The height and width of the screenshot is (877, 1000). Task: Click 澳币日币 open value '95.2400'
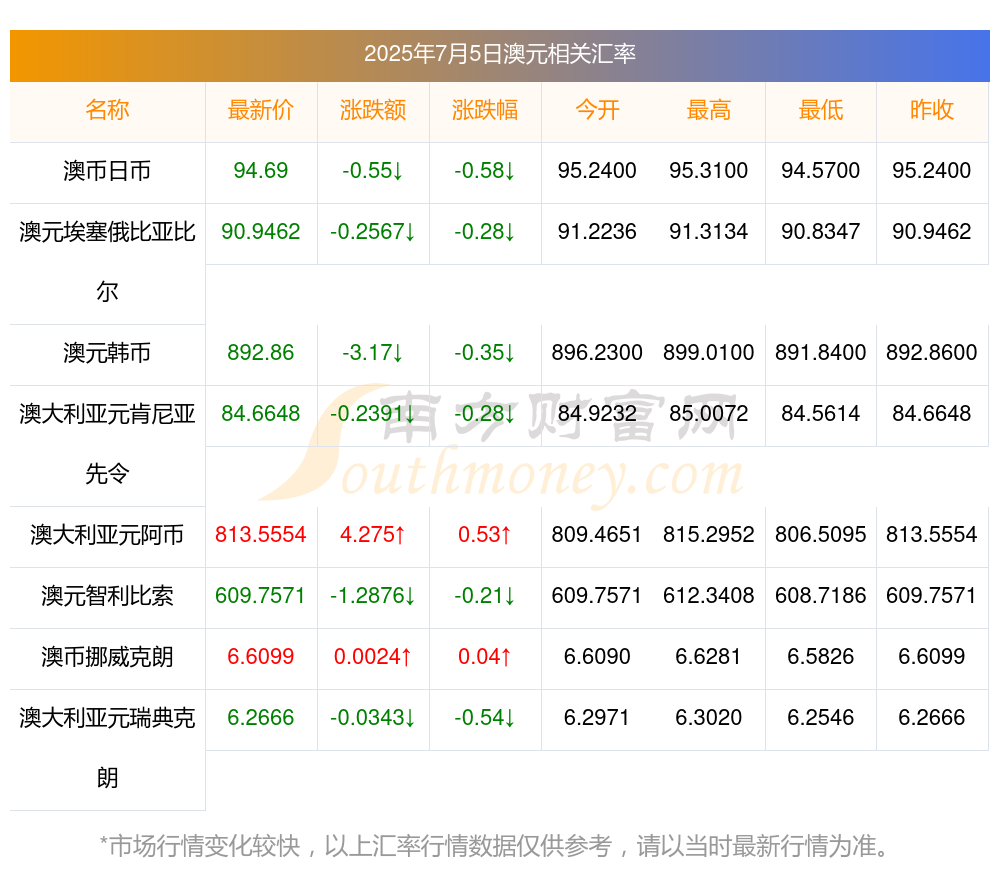coord(597,171)
